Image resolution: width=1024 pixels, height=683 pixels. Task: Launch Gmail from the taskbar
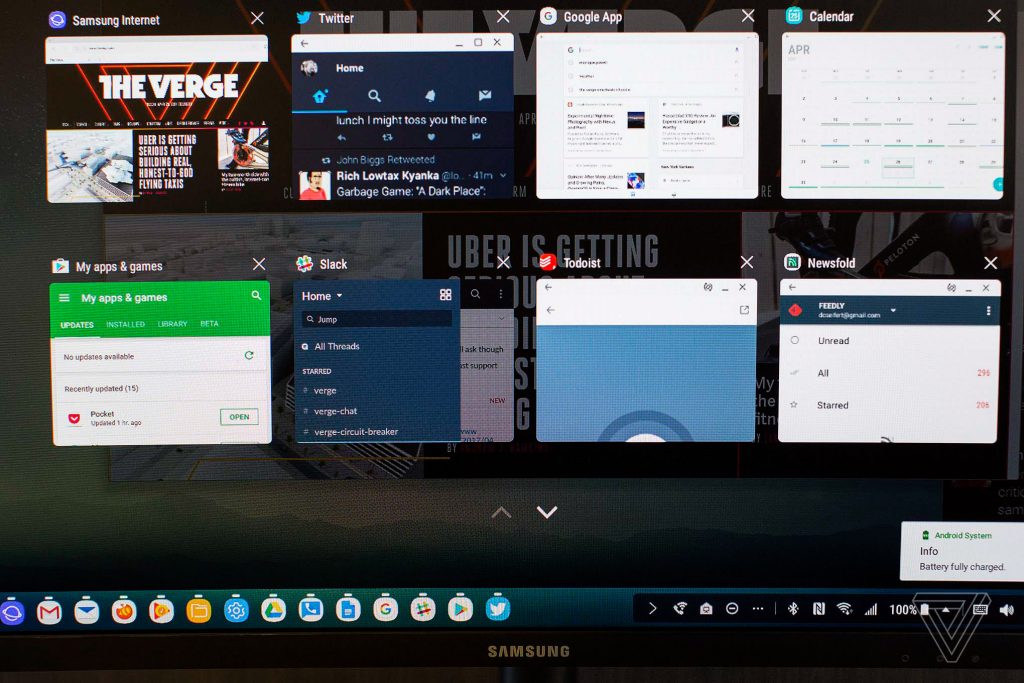point(49,612)
